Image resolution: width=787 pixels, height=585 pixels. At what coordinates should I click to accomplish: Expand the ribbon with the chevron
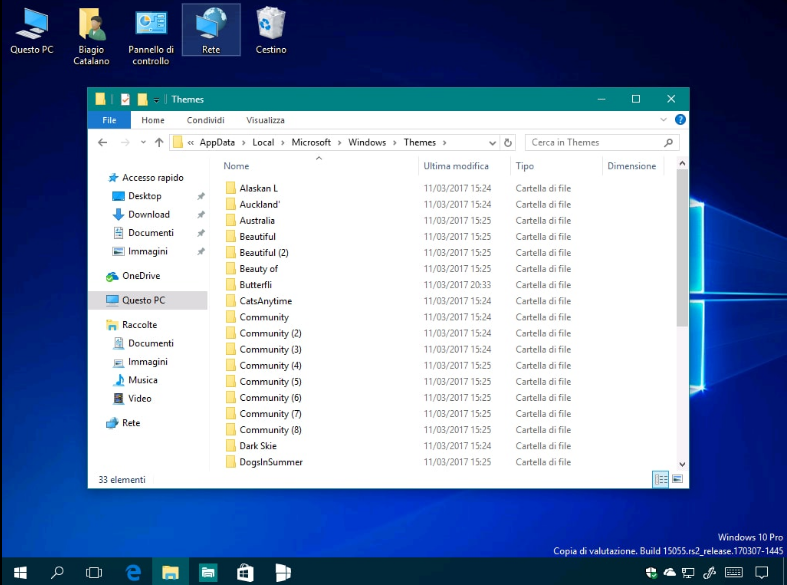663,119
